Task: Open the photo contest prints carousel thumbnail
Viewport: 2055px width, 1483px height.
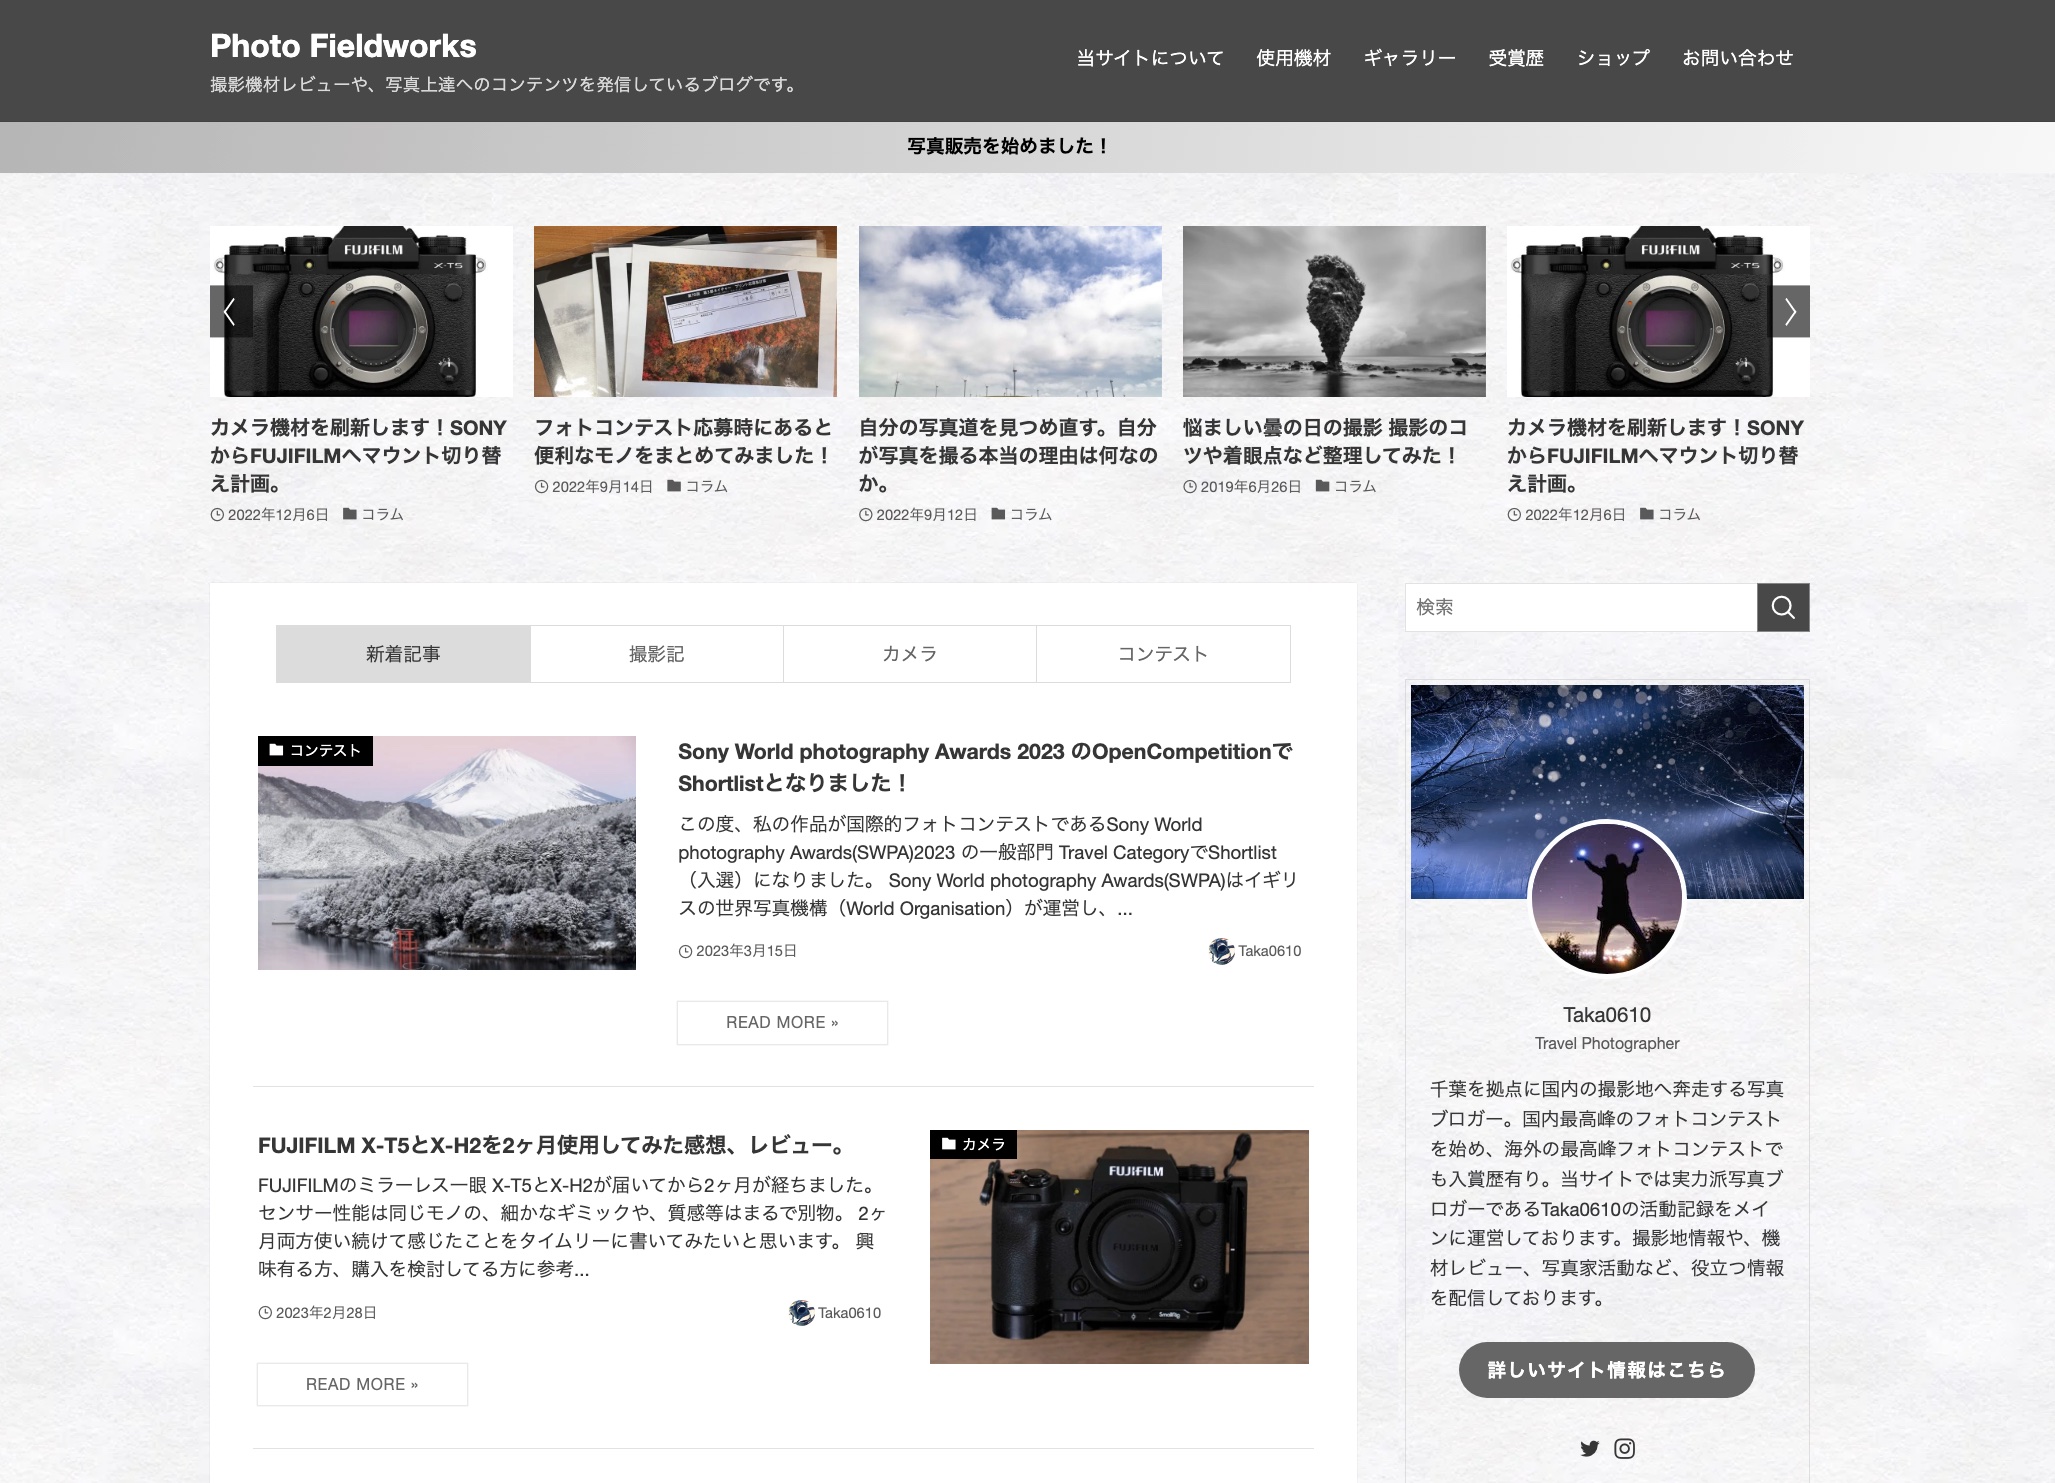Action: (x=685, y=311)
